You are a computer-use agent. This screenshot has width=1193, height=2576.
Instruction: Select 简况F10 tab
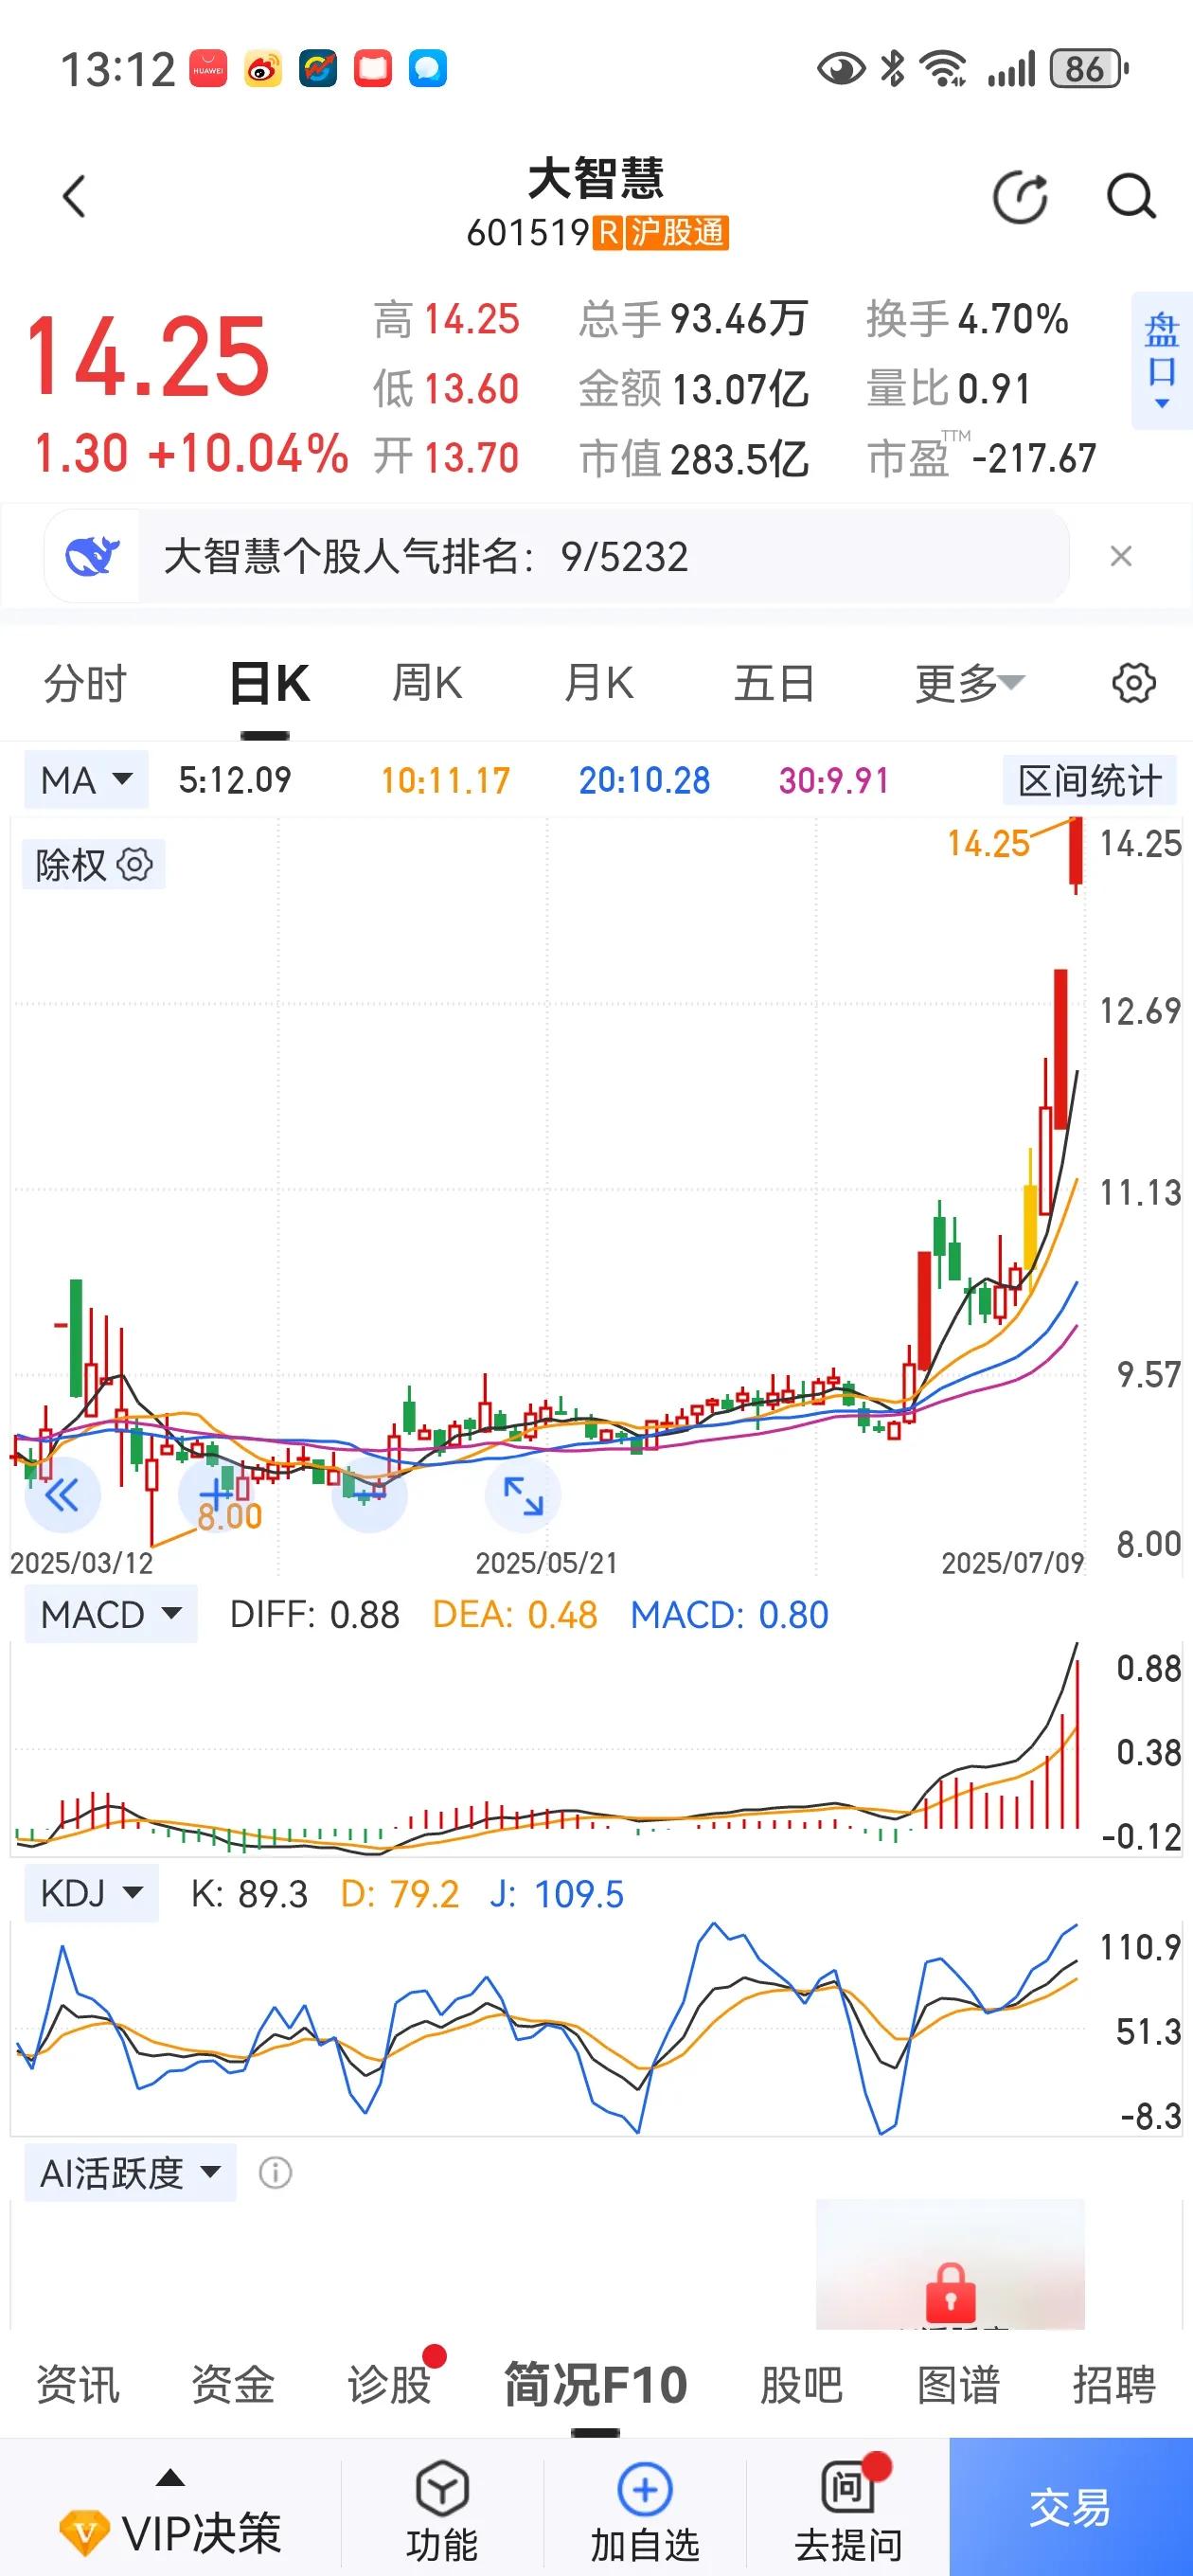pyautogui.click(x=596, y=2384)
